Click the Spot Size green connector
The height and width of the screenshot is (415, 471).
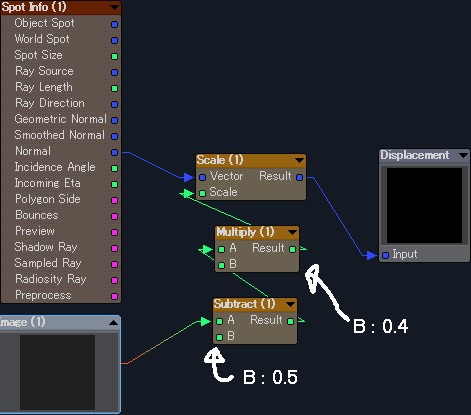114,56
